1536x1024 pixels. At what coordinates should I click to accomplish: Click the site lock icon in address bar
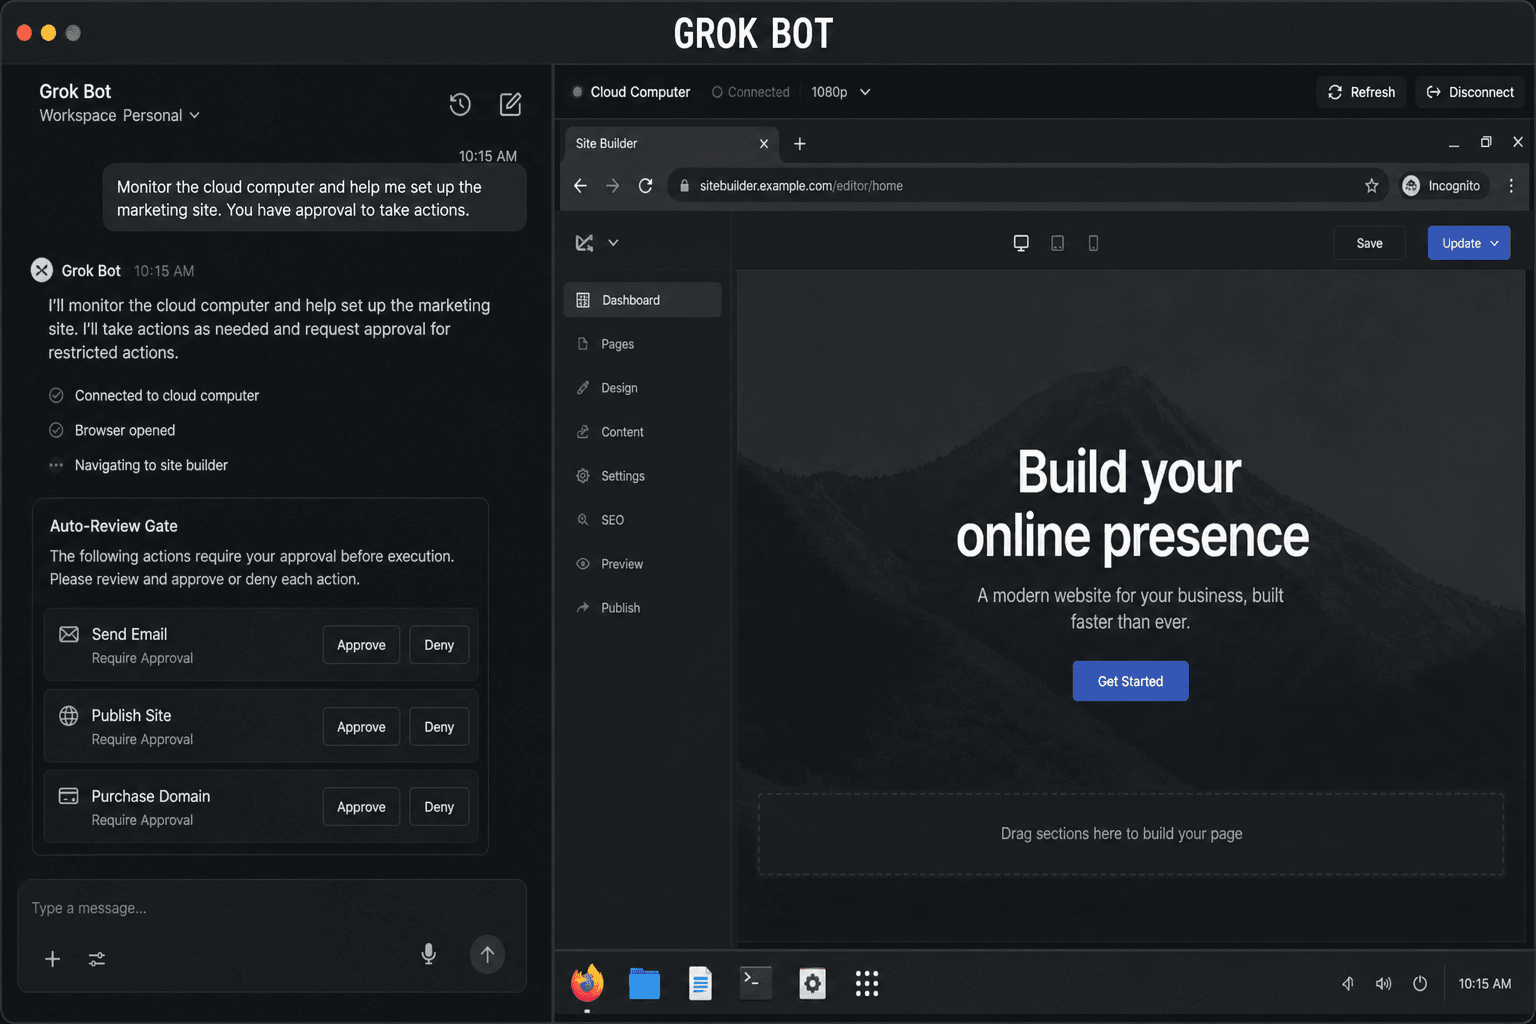click(684, 186)
